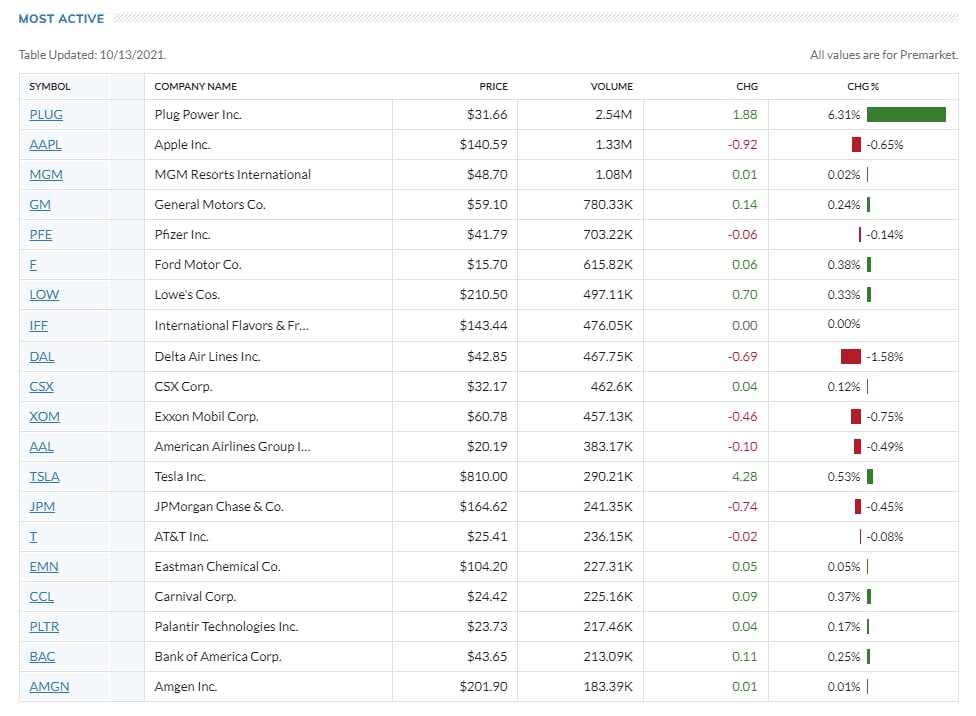Click the CSX Corp. company name
The image size is (976, 716).
(x=184, y=387)
